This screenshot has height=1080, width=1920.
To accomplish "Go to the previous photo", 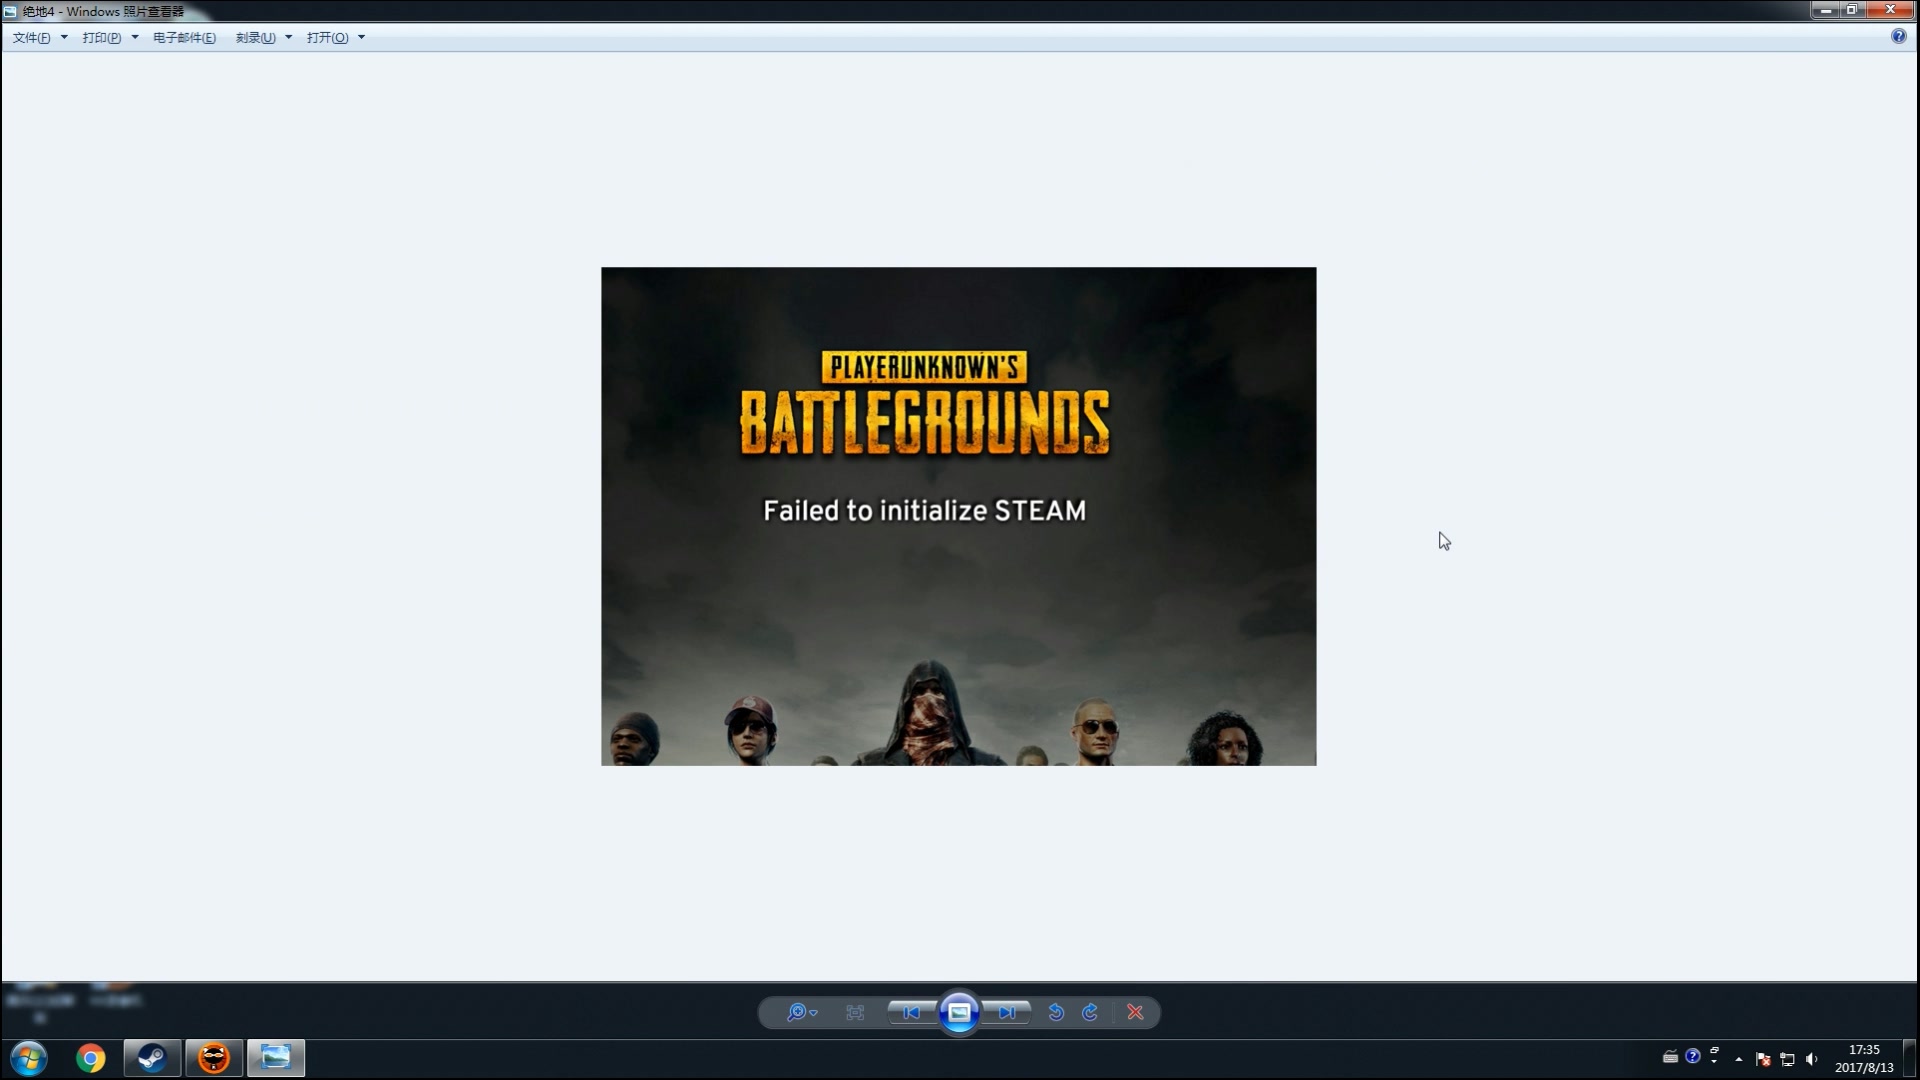I will [912, 1013].
